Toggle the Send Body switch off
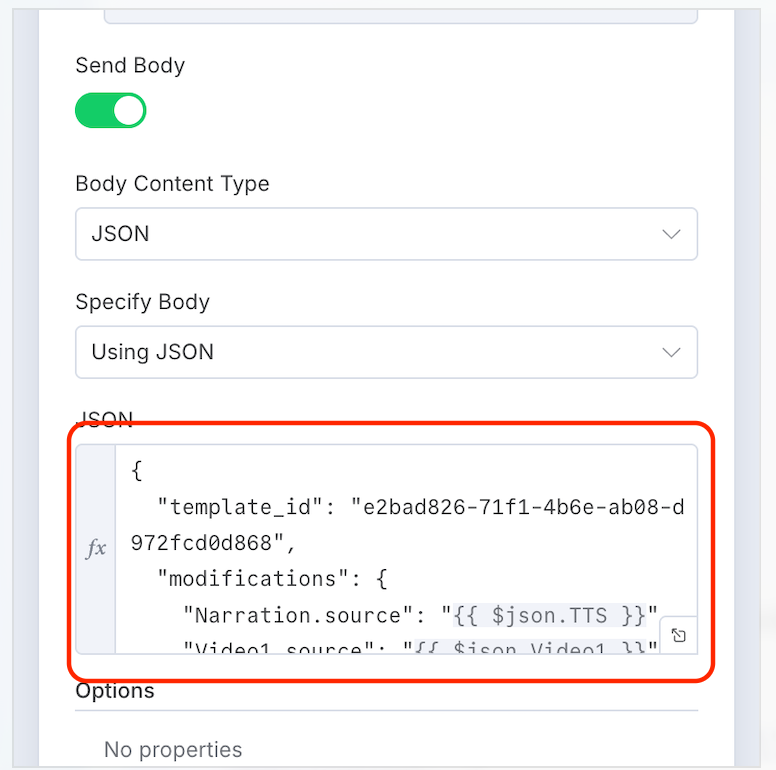Viewport: 776px width, 770px height. [x=111, y=111]
